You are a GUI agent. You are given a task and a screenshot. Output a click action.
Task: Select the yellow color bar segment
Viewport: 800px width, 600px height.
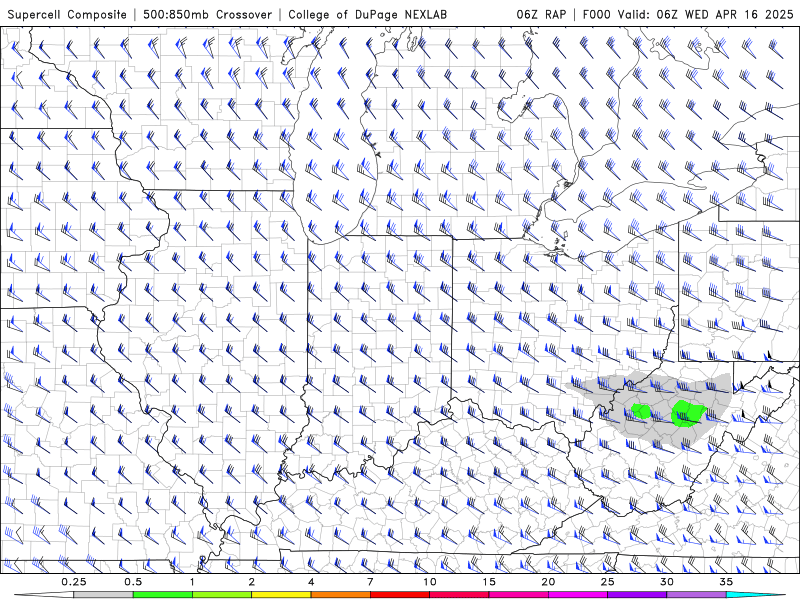click(281, 595)
